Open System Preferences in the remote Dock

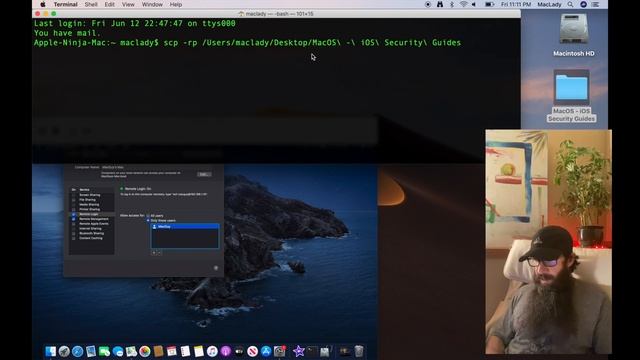tap(280, 351)
